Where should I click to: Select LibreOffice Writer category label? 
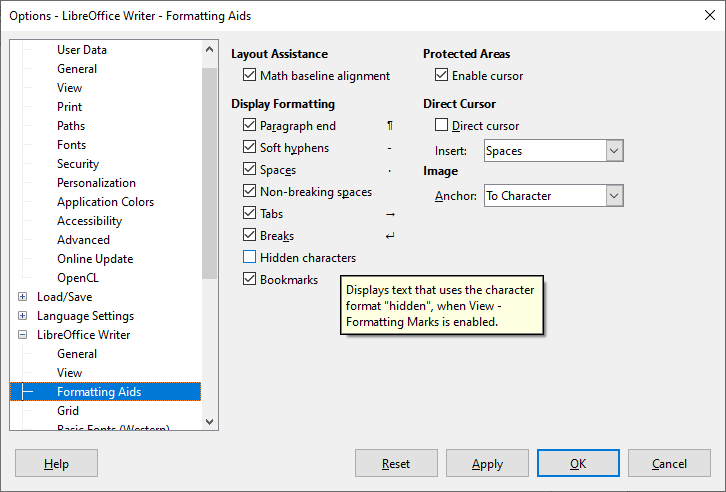click(83, 335)
